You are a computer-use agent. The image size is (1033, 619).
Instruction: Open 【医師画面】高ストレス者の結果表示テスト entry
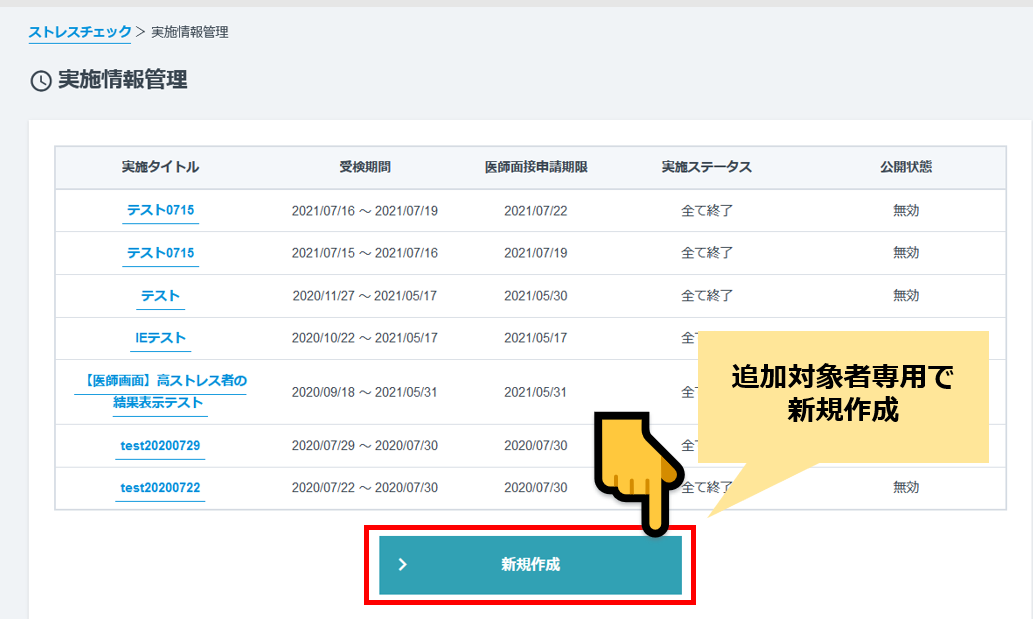point(160,392)
